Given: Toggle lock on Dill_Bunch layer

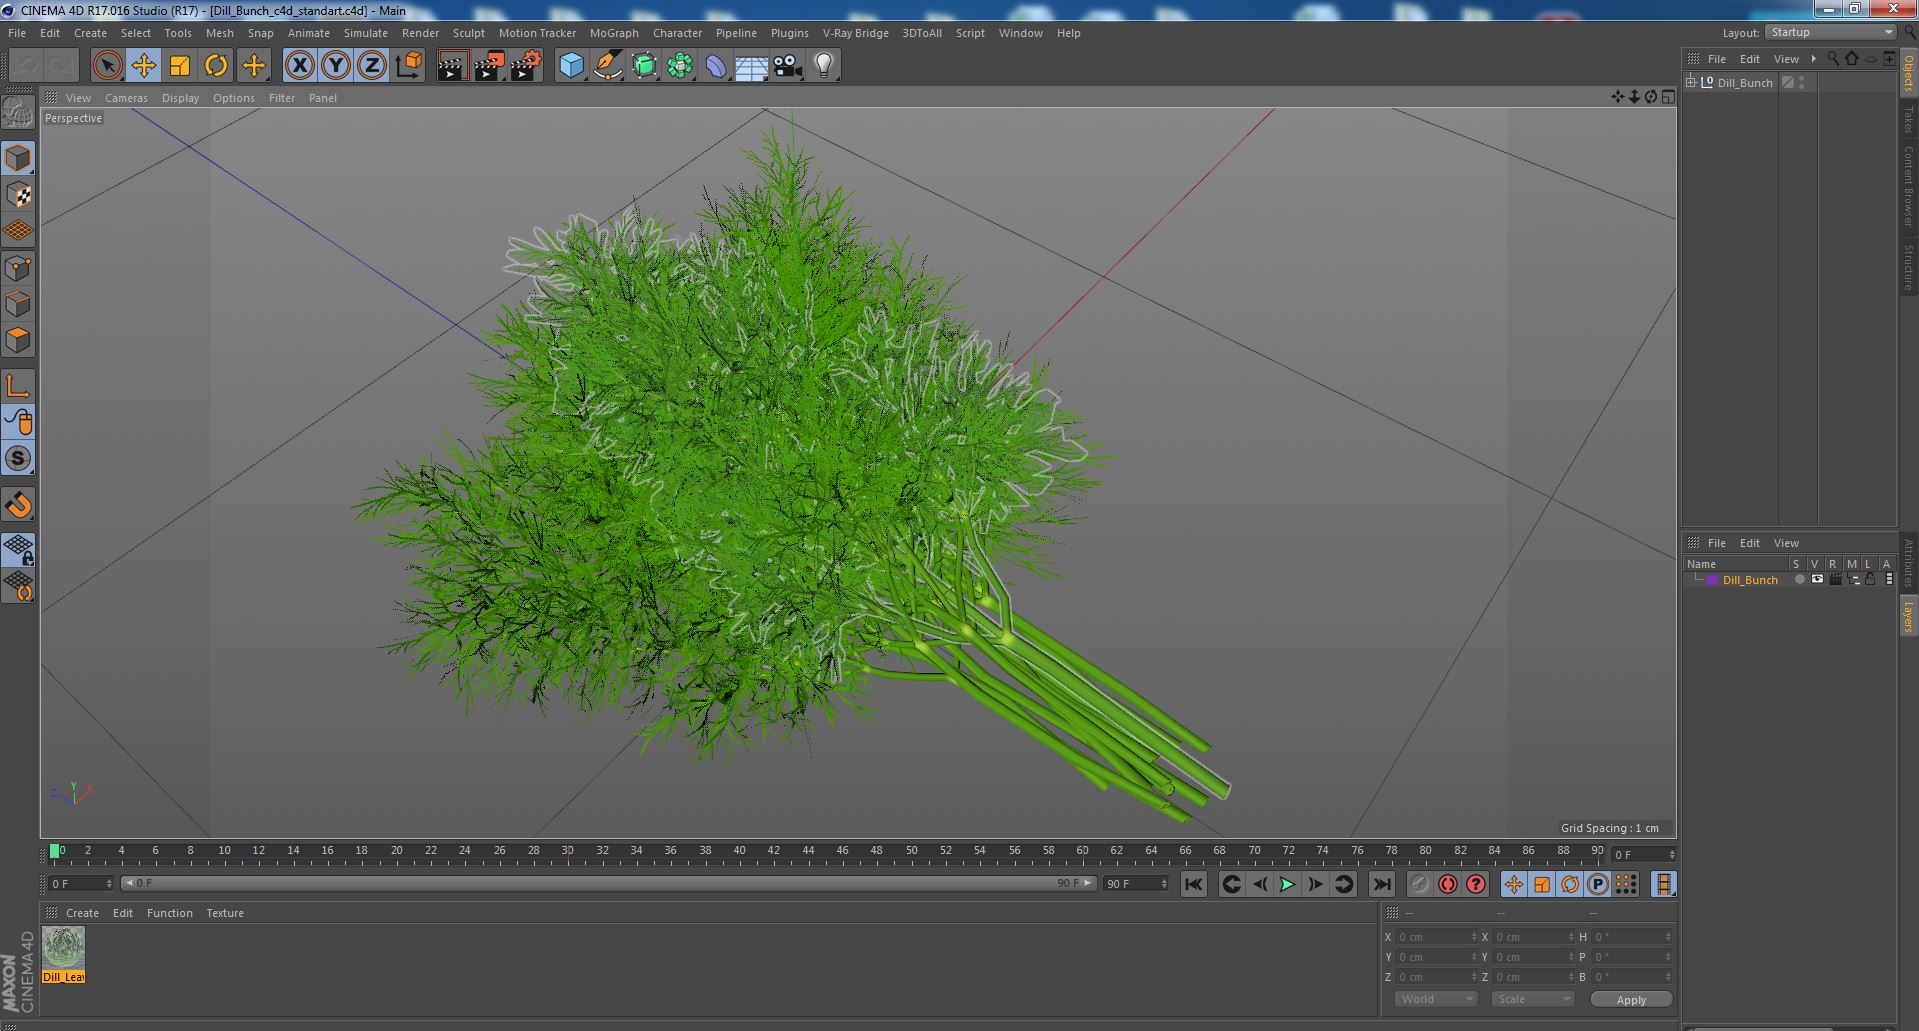Looking at the screenshot, I should [x=1870, y=580].
